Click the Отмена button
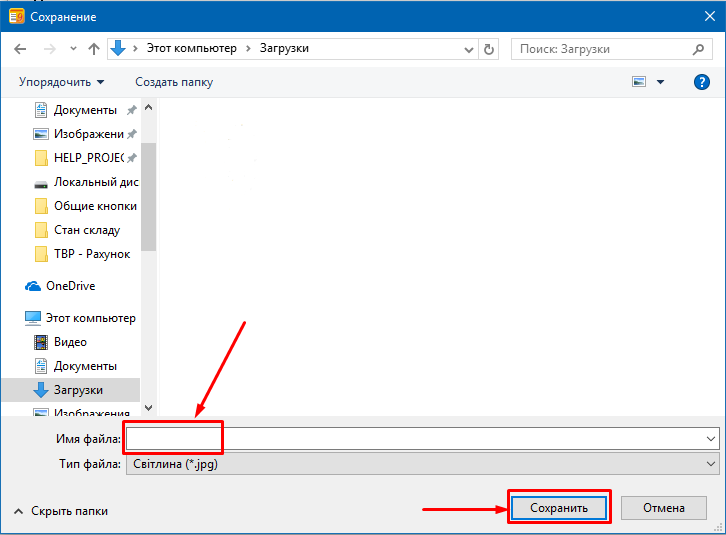Screen dimensions: 726x535 click(663, 508)
